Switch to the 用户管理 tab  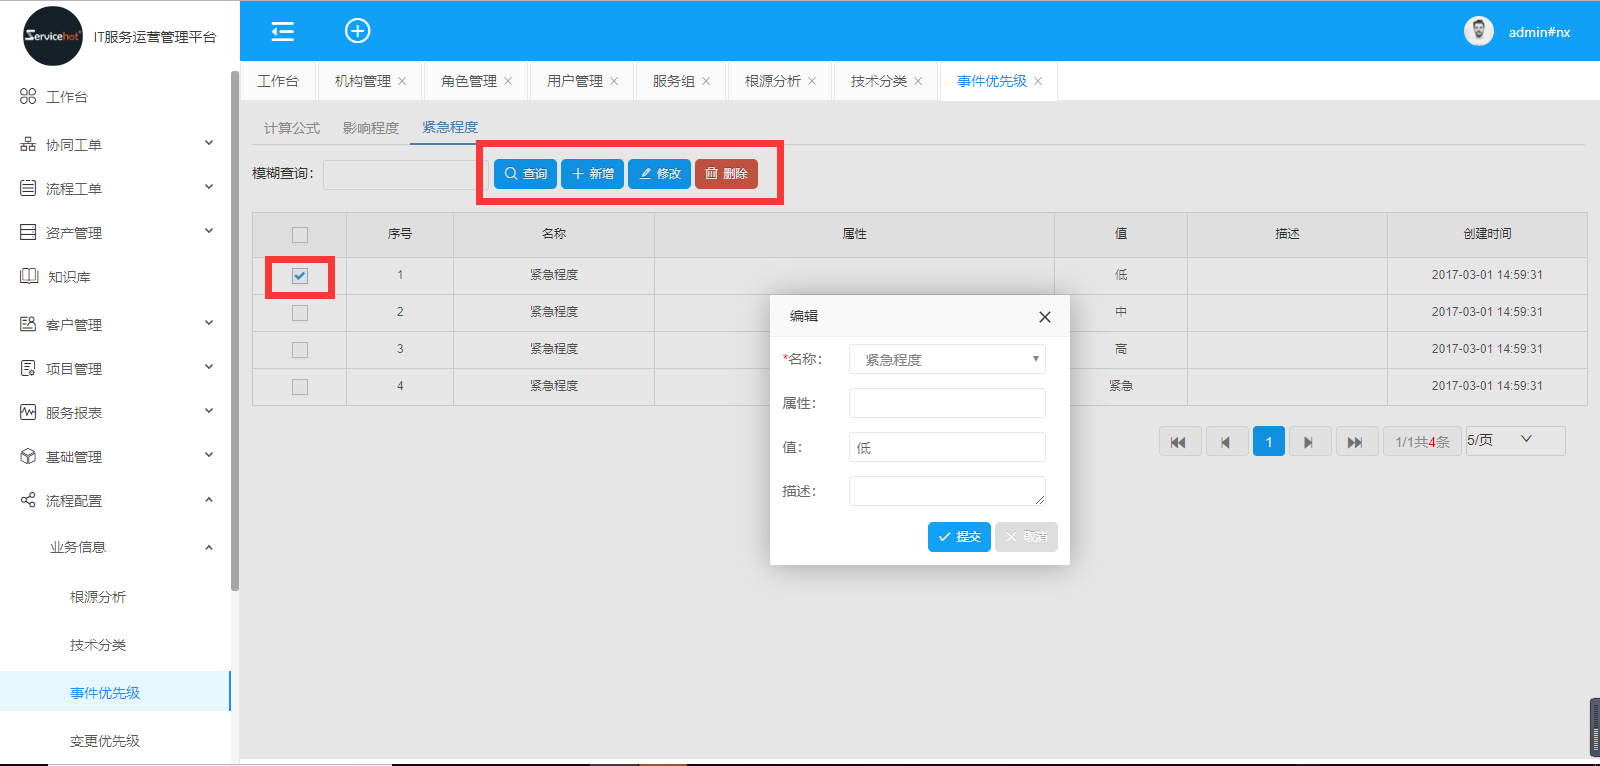(574, 81)
